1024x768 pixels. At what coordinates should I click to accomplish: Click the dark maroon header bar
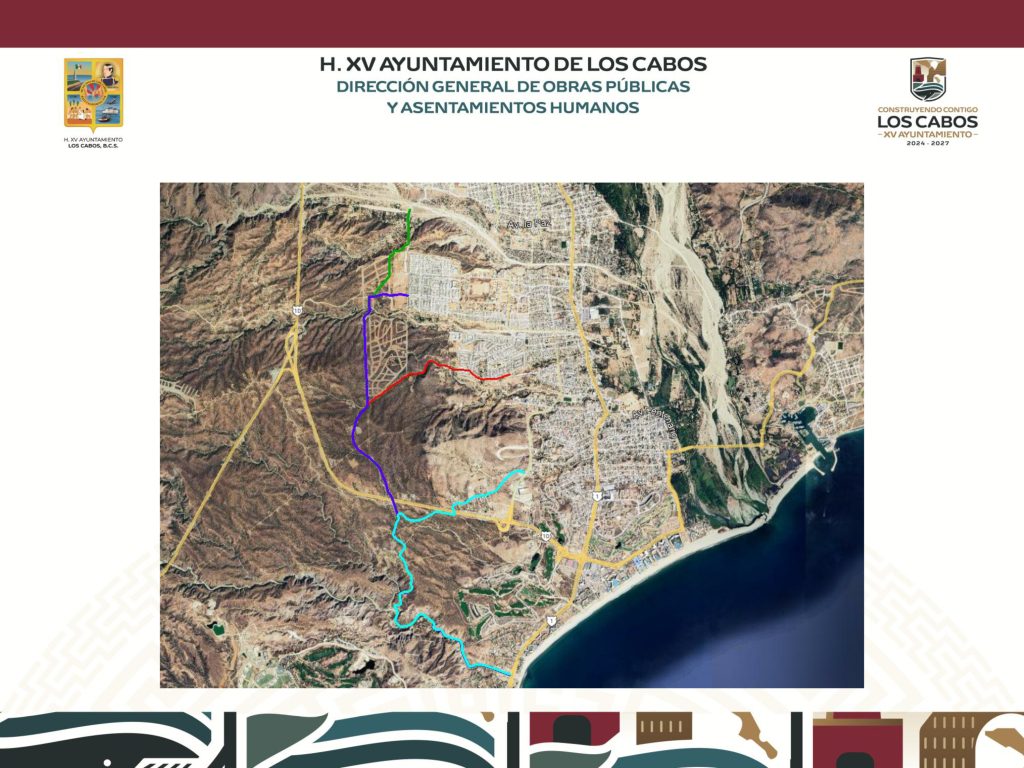point(512,23)
